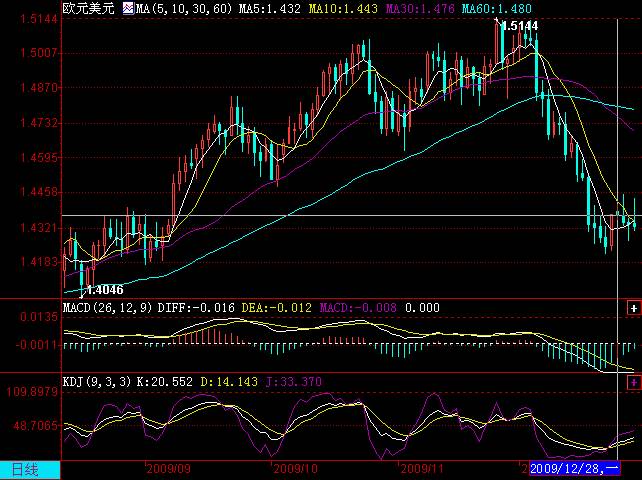The image size is (642, 480).
Task: Click the yellow D:14.143 value
Action: click(x=229, y=382)
